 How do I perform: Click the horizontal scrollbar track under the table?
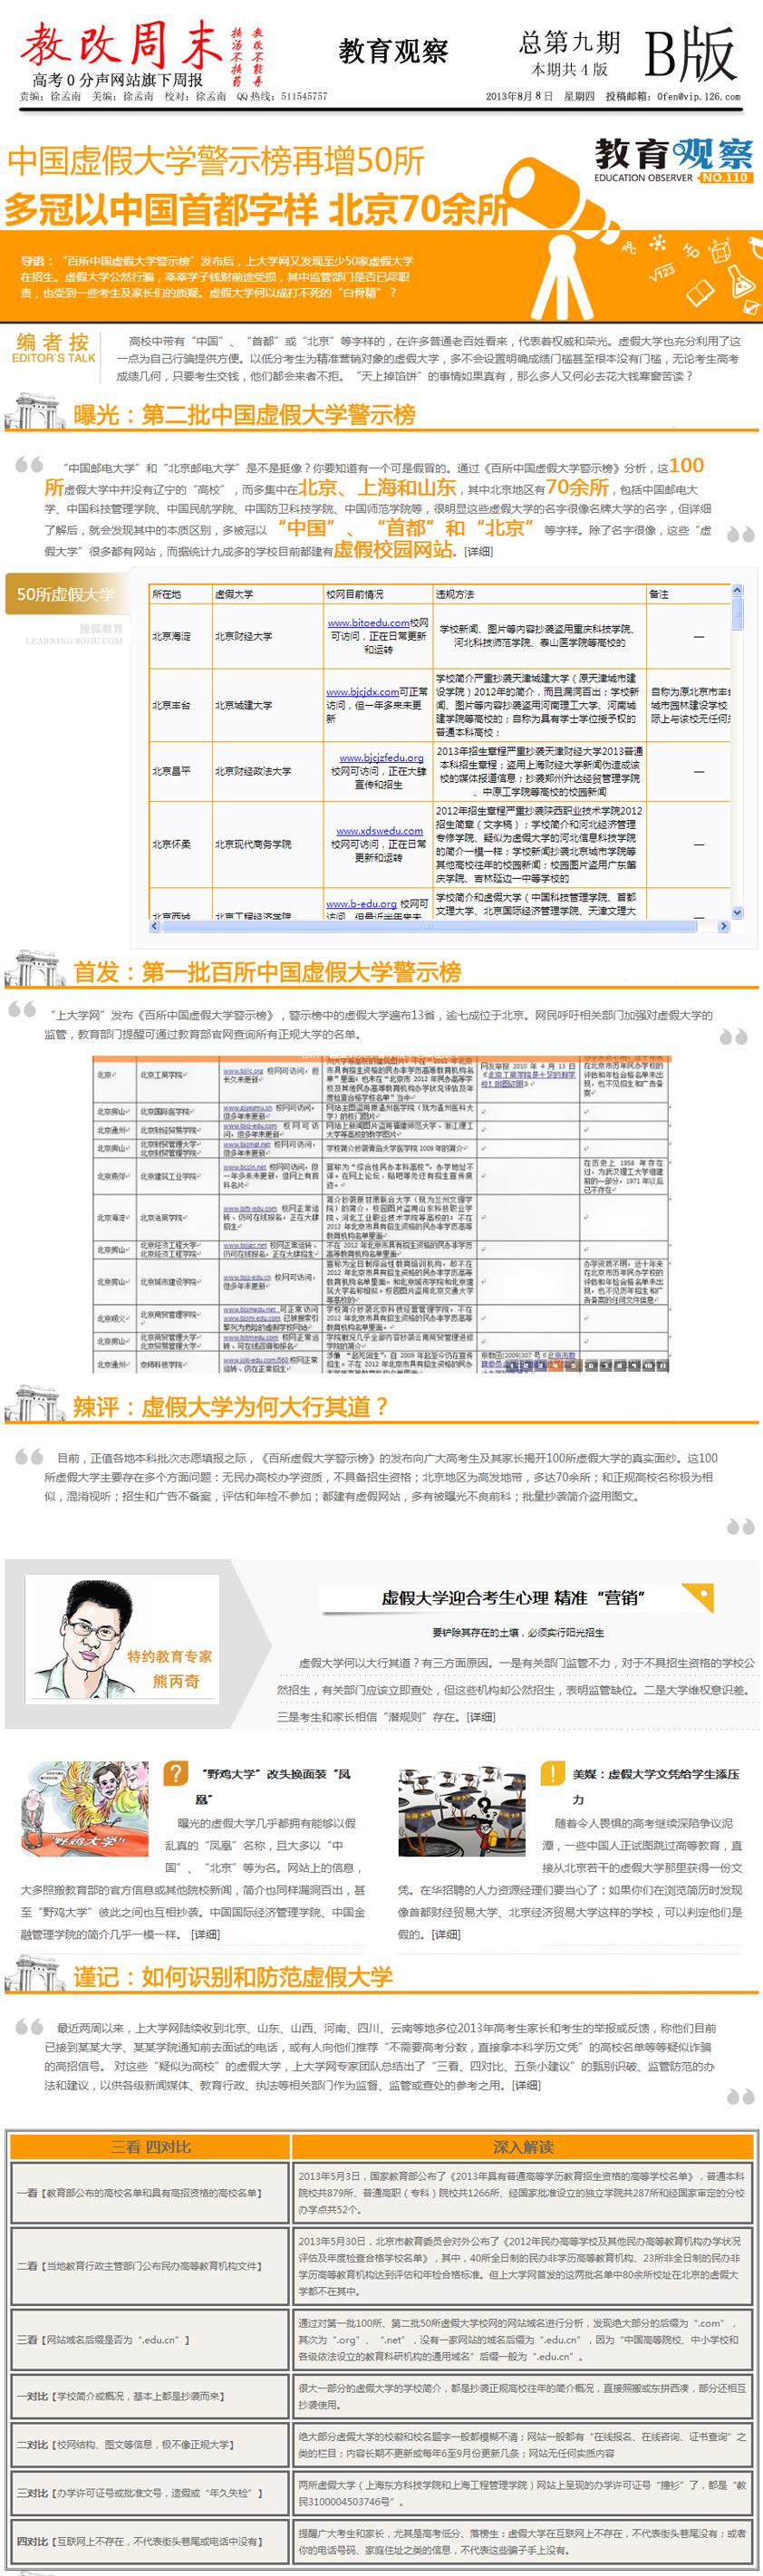click(x=440, y=927)
